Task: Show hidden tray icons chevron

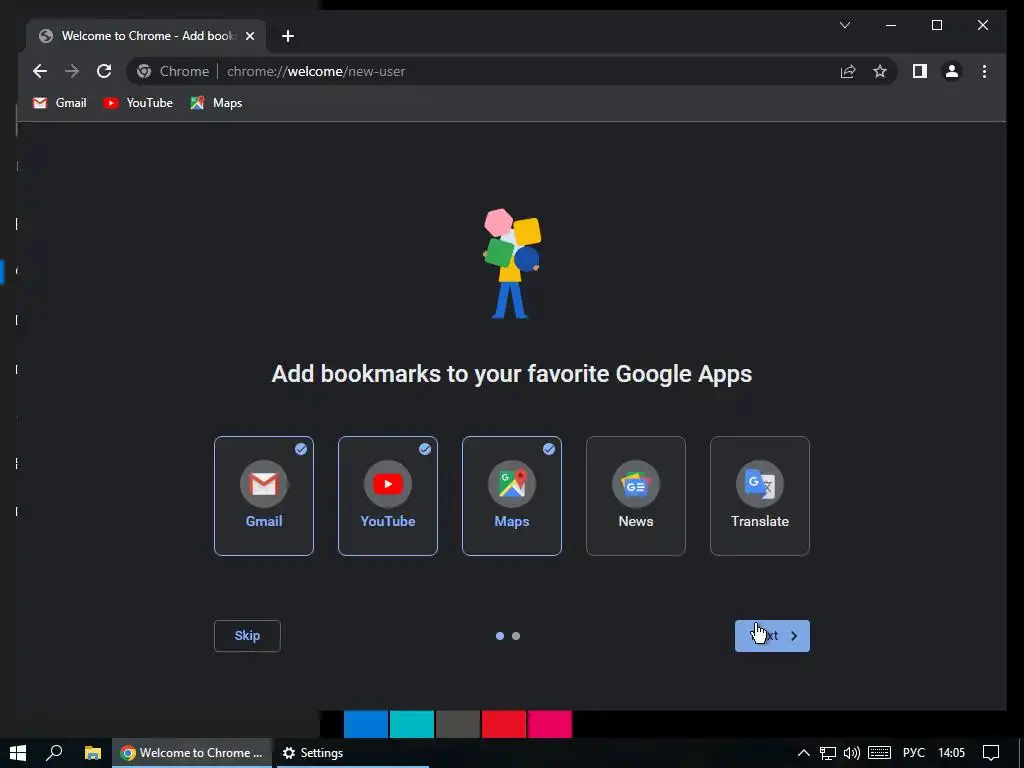Action: 804,752
